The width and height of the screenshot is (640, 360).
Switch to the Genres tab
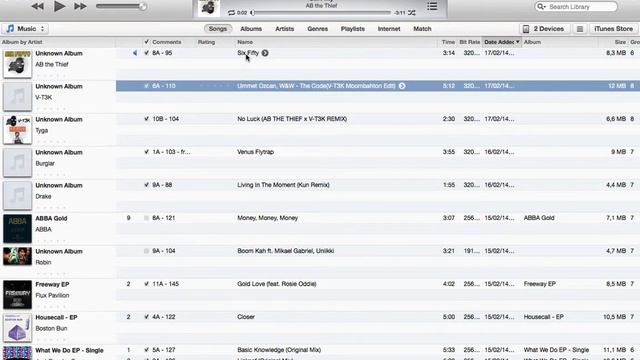point(318,29)
